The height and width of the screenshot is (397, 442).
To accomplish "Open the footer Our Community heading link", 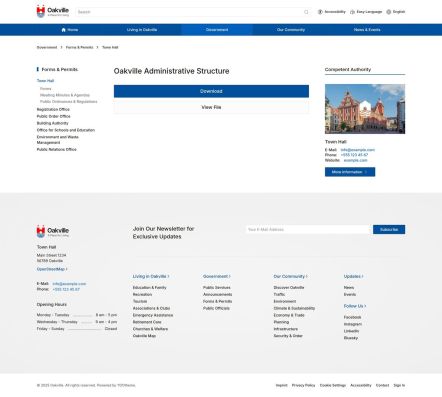I will [290, 276].
